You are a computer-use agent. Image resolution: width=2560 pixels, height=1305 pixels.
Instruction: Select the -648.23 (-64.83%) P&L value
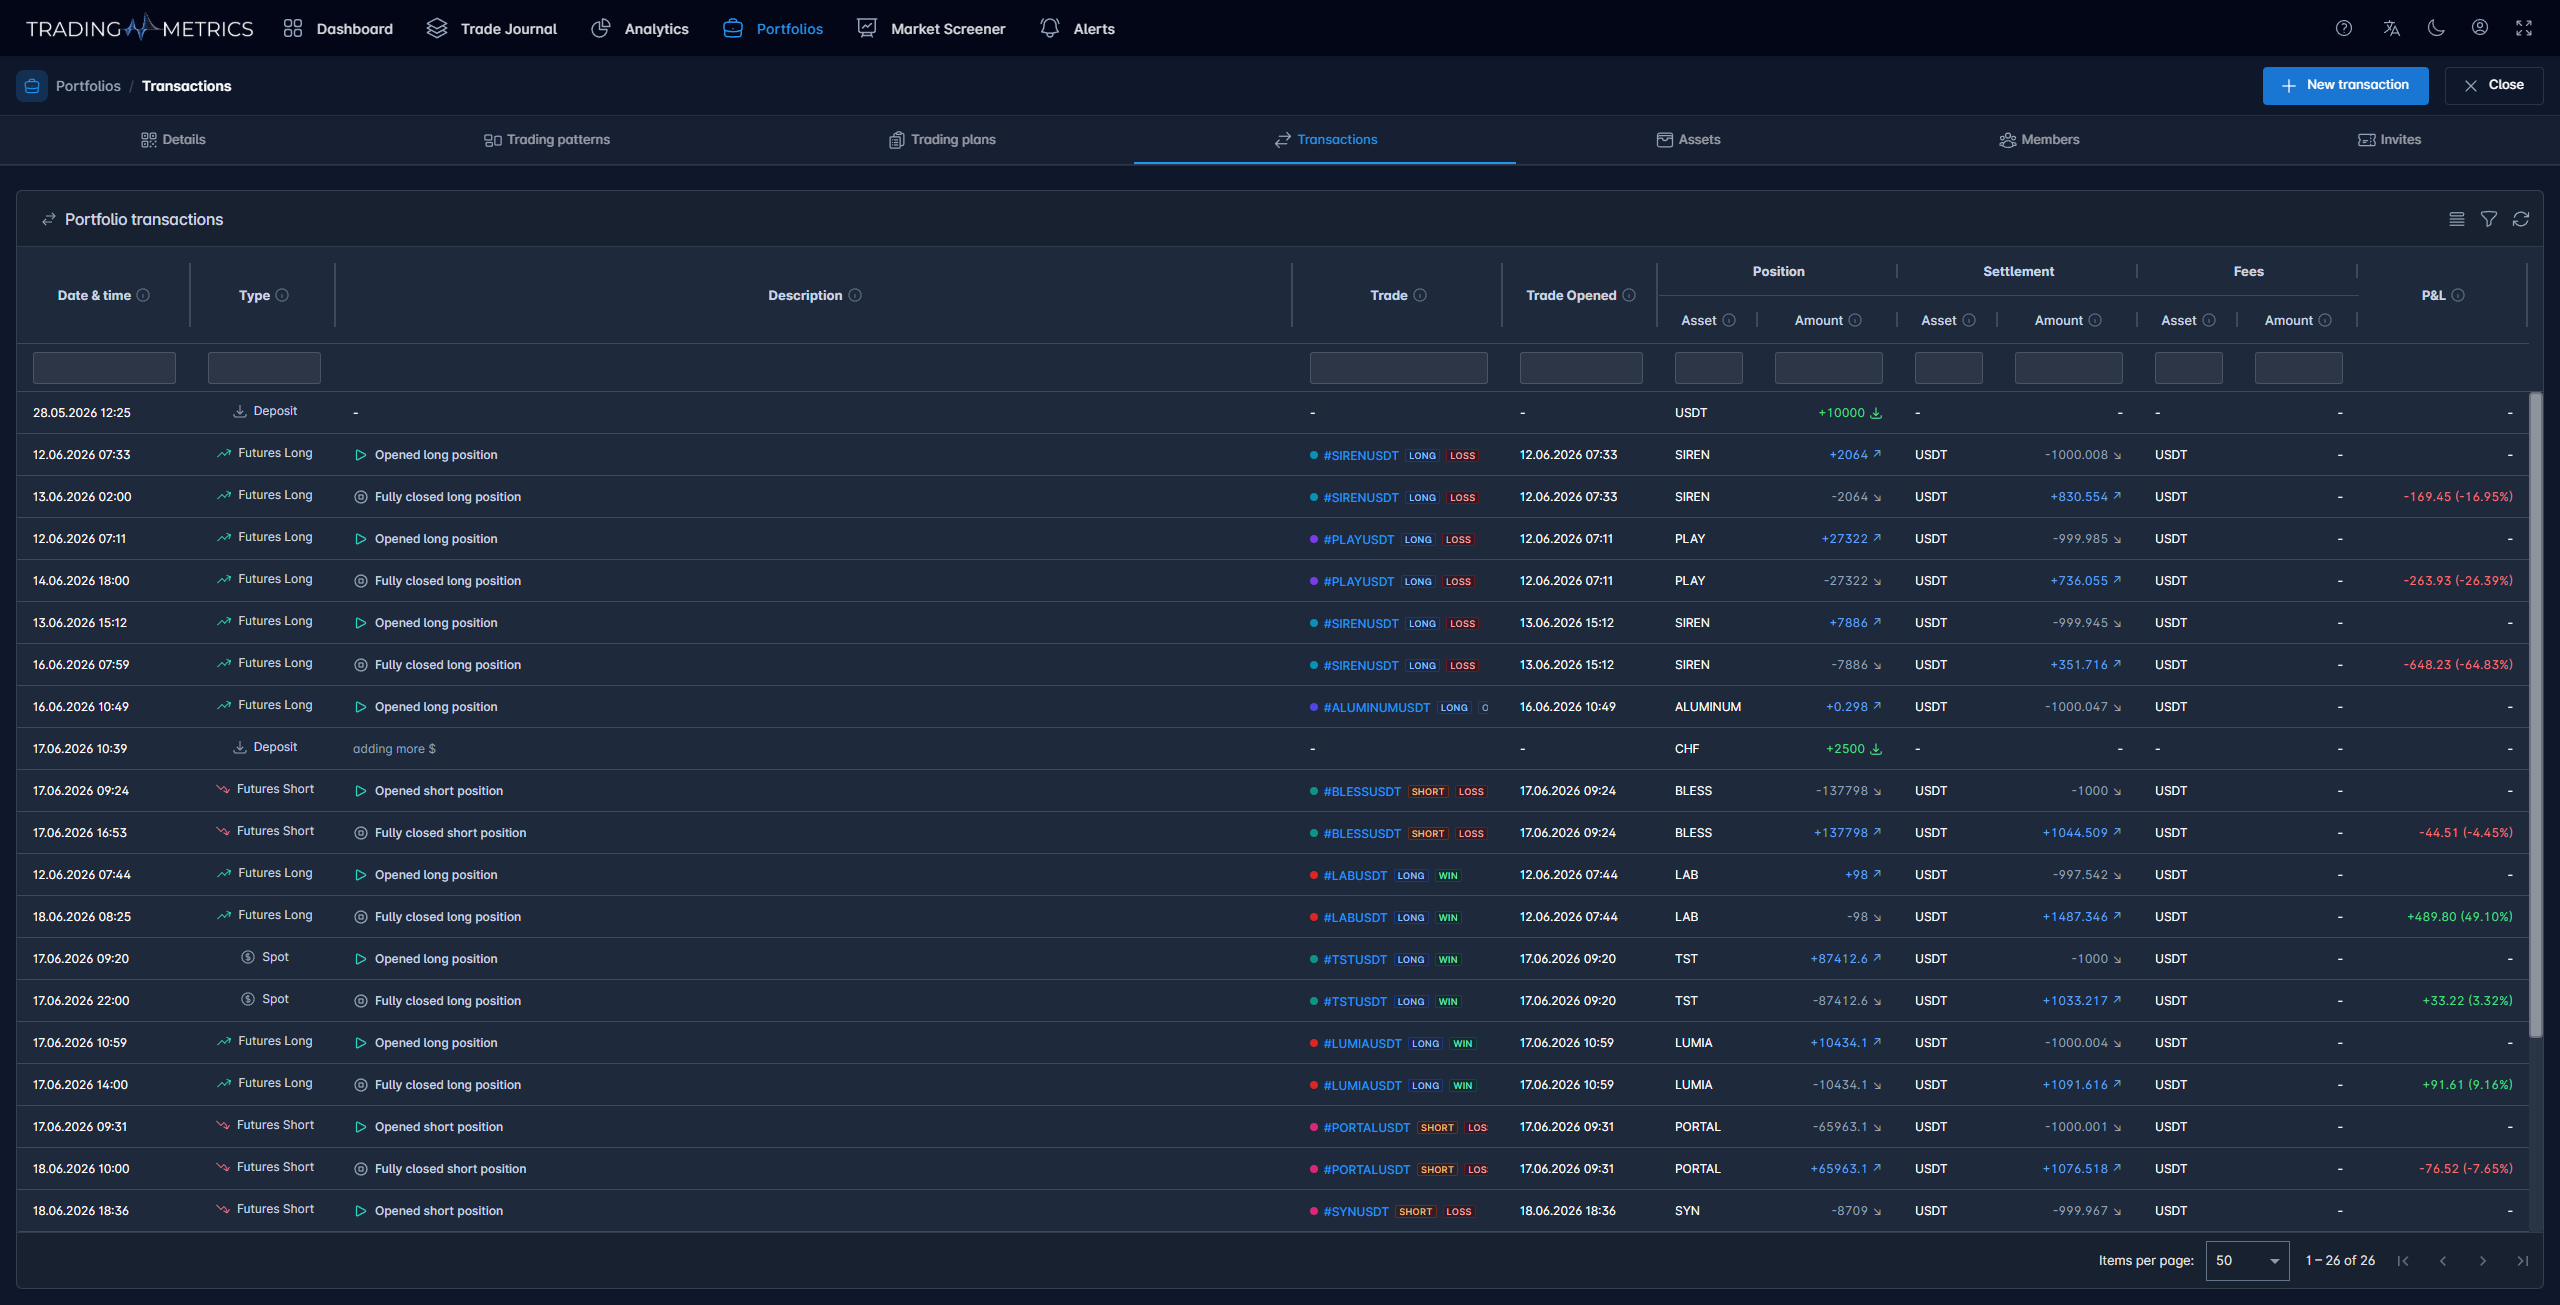pyautogui.click(x=2457, y=665)
